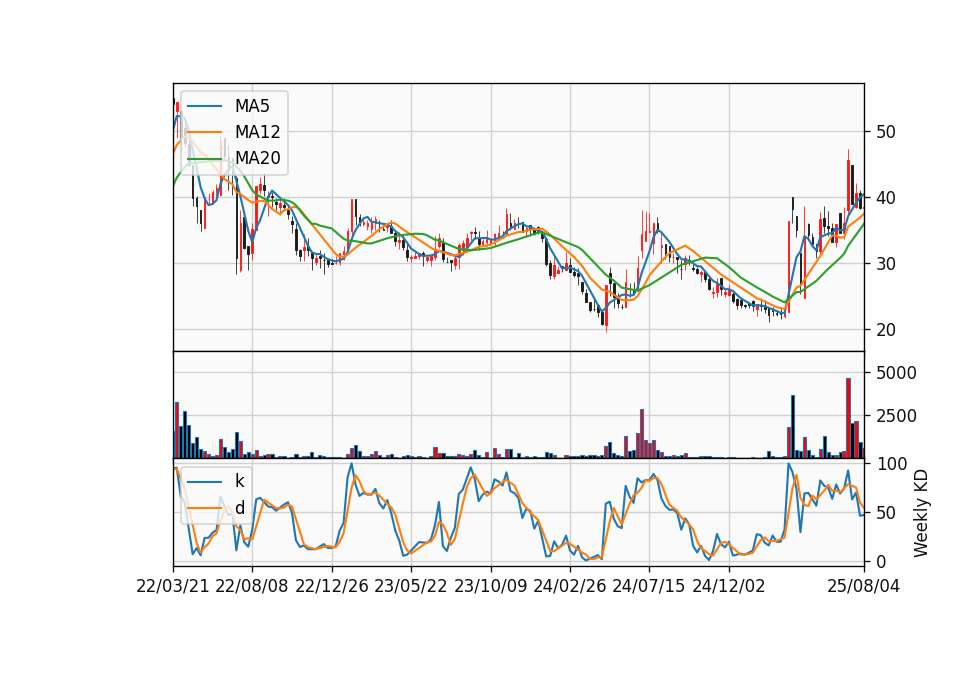Screen dimensions: 960x690
Task: Click the MA12 legend label
Action: point(257,132)
